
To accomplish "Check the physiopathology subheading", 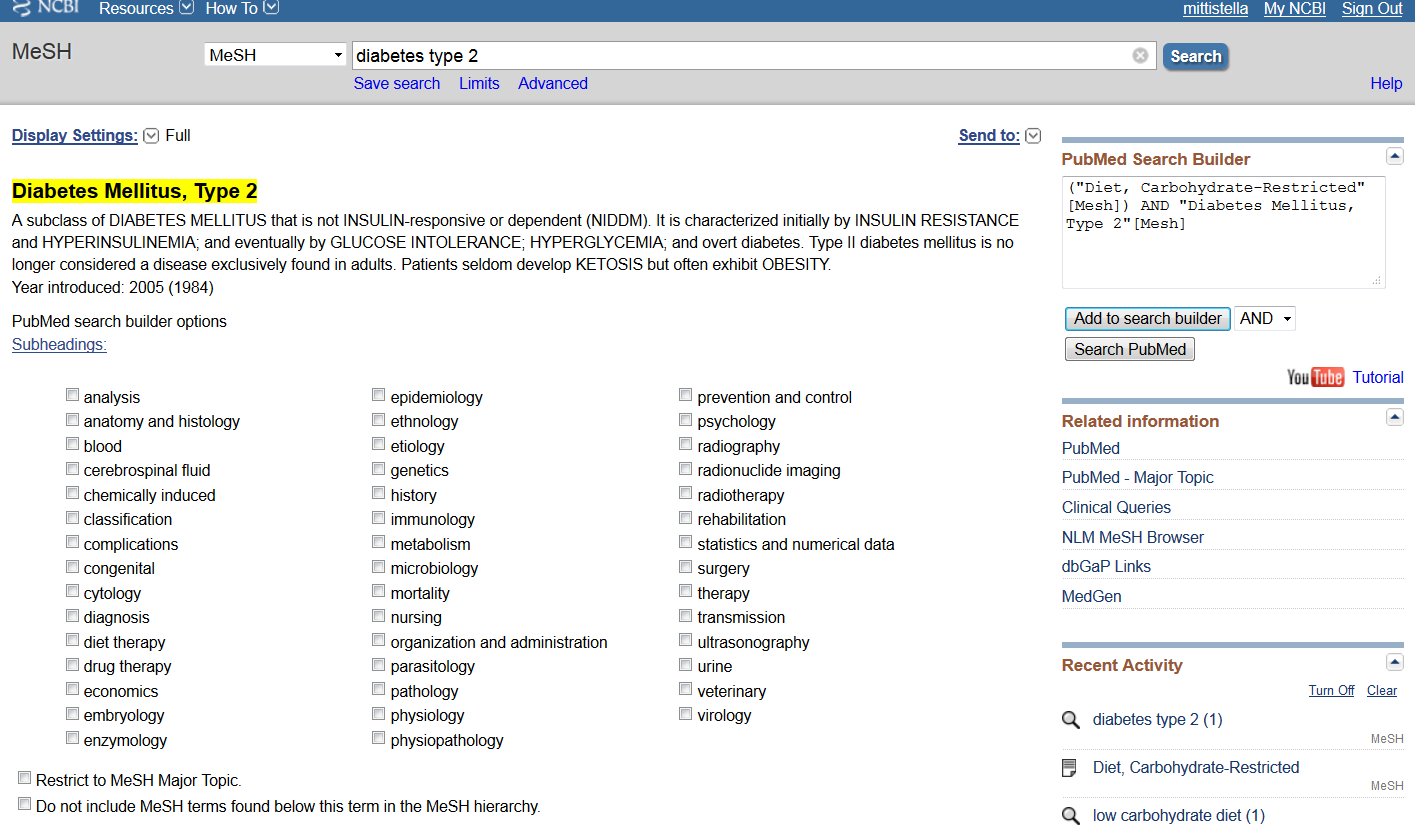I will pos(379,739).
